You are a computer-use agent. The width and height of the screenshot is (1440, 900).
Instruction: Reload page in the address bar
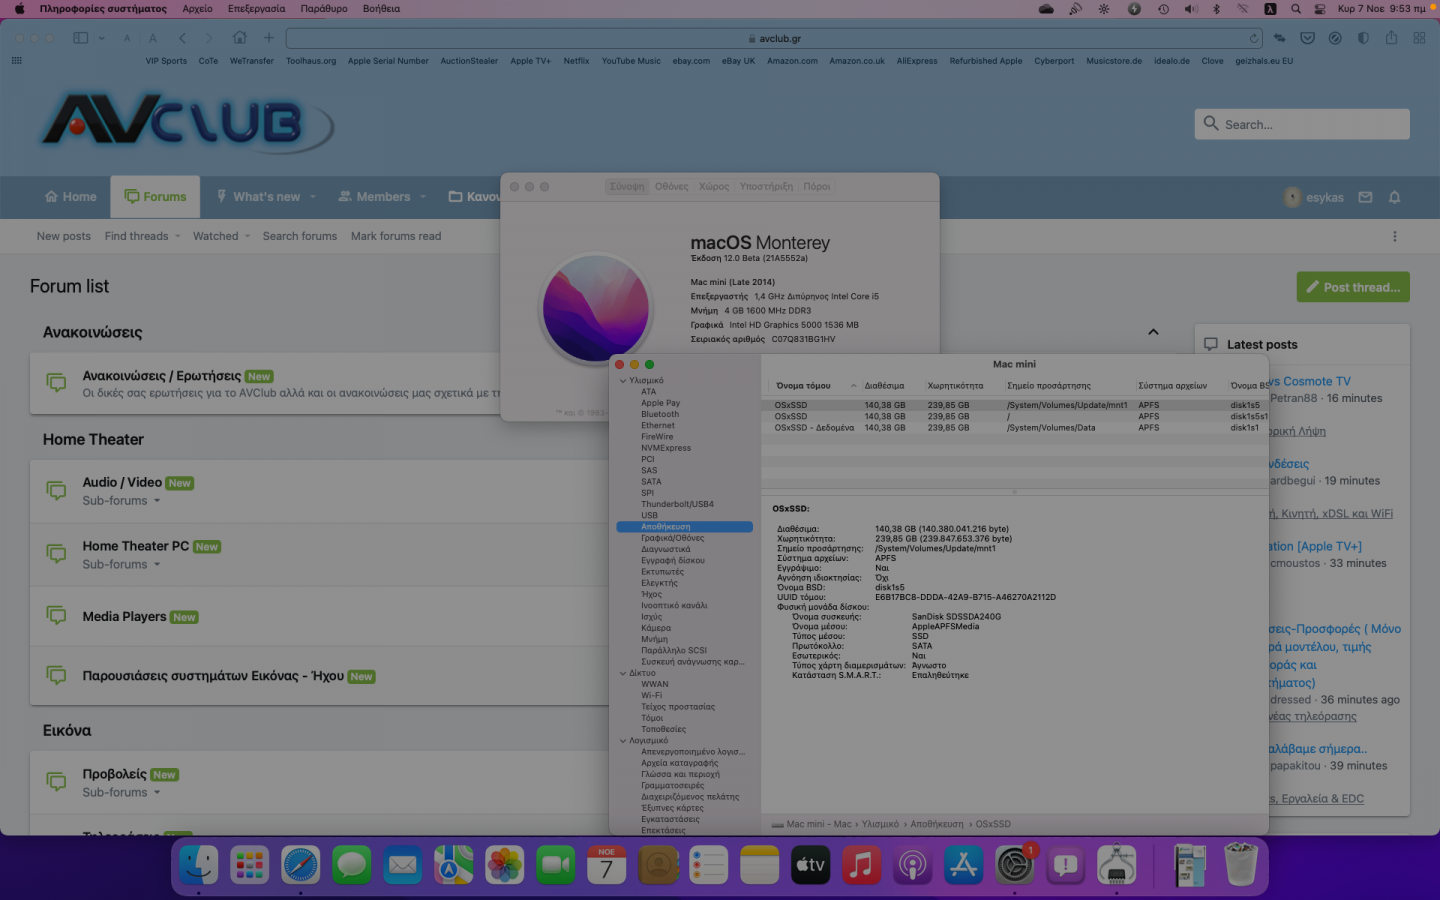point(1254,38)
